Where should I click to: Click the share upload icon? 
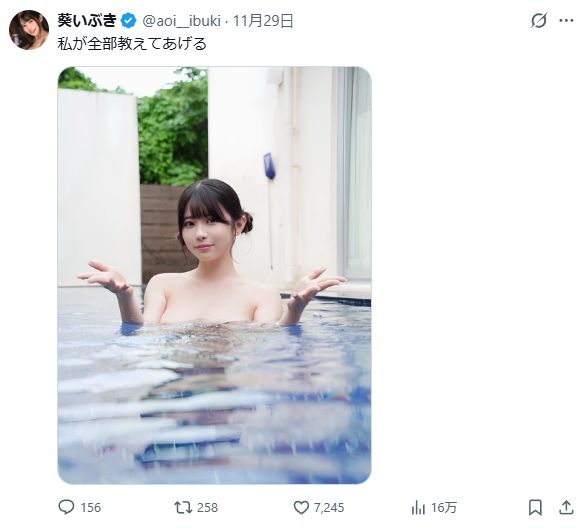(x=566, y=507)
